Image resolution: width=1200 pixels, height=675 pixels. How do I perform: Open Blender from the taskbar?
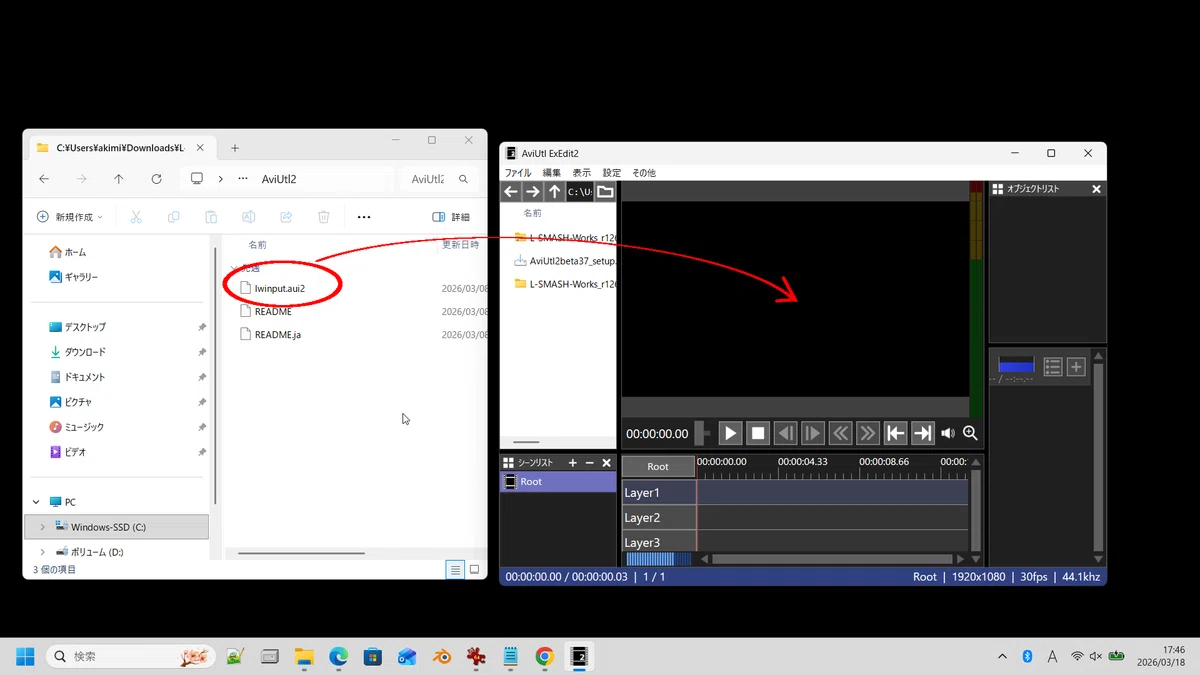pyautogui.click(x=441, y=656)
